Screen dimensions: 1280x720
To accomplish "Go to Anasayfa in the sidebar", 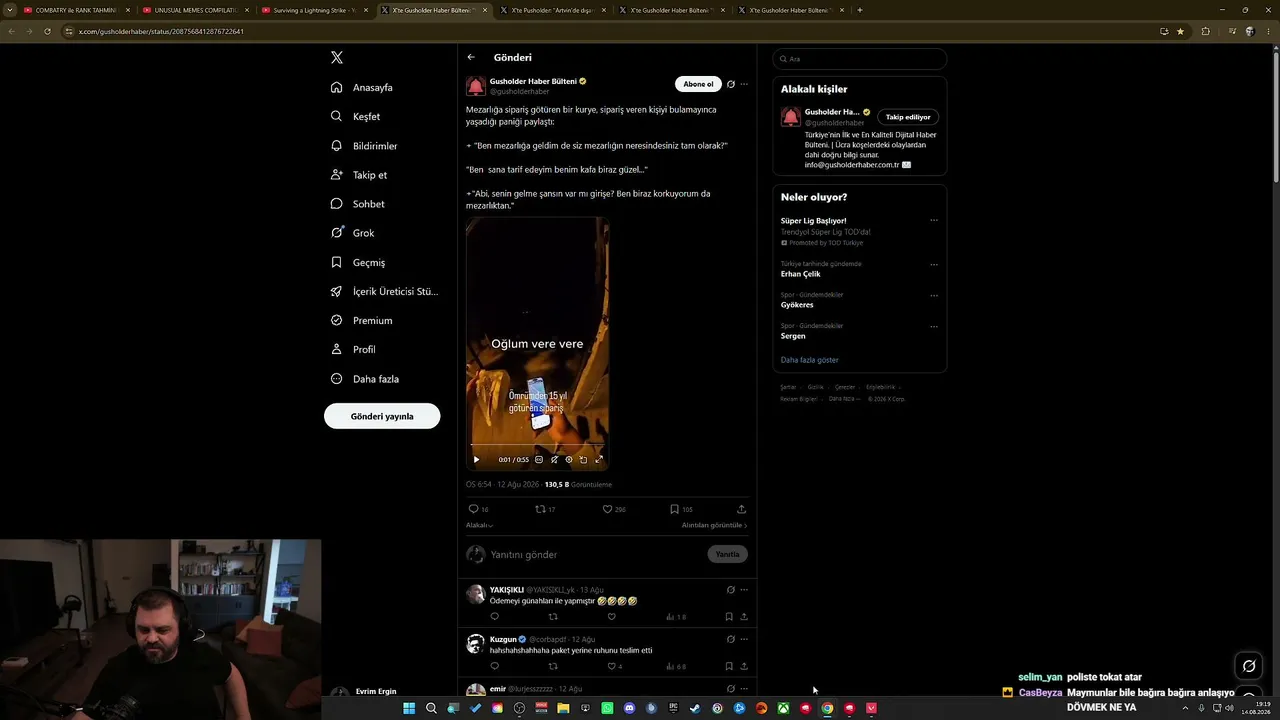I will (x=362, y=87).
